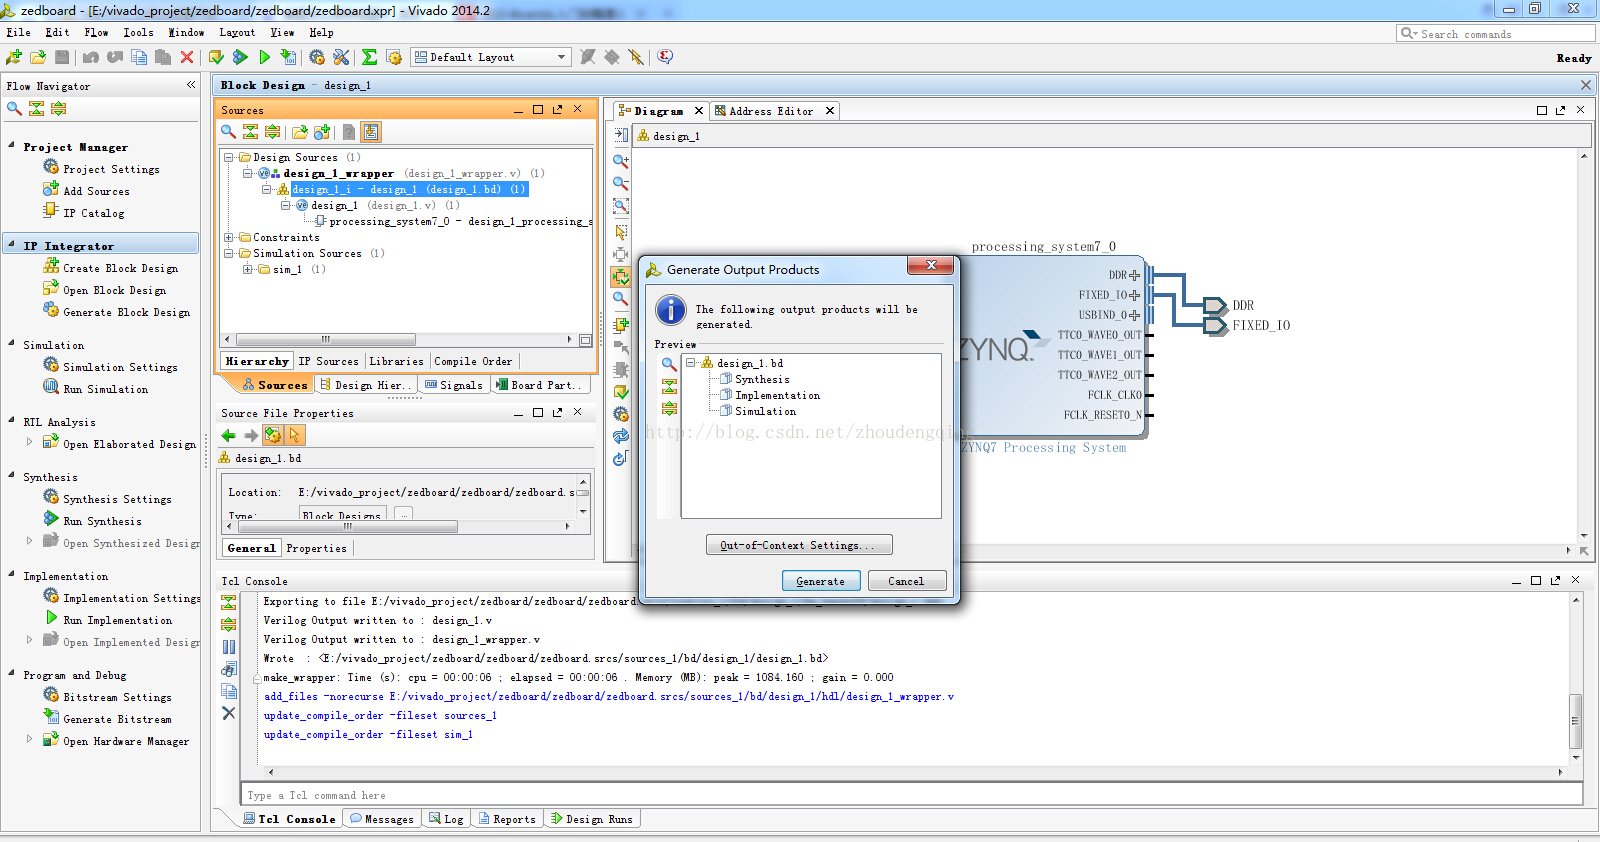The image size is (1600, 842).
Task: Click expand all icon in dialog Preview
Action: coord(669,408)
